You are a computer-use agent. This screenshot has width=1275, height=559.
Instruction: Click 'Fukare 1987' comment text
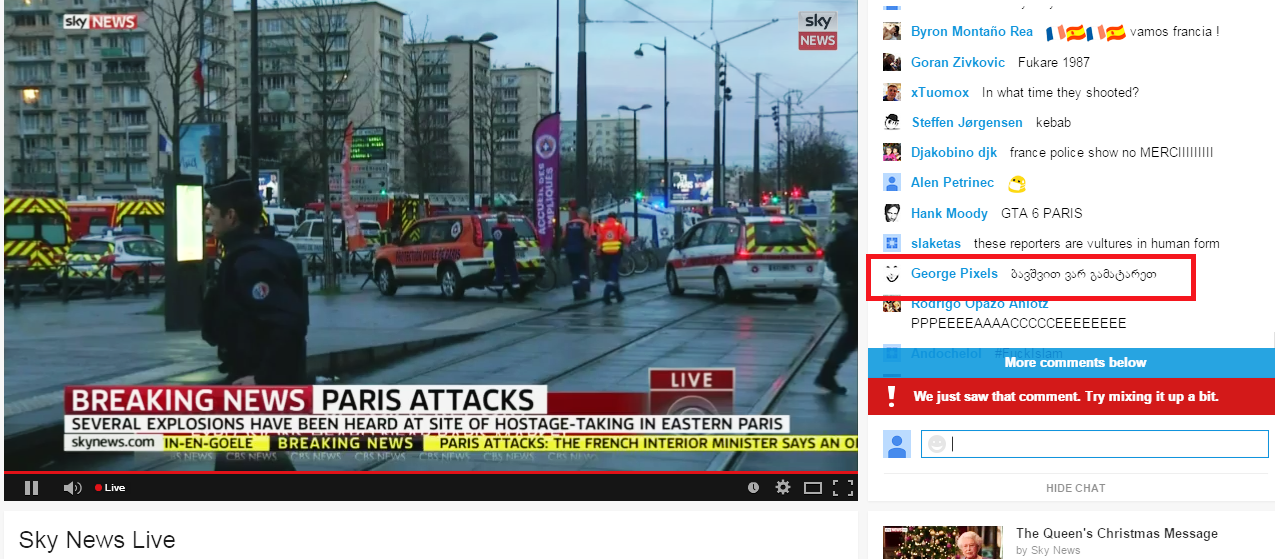(1053, 62)
